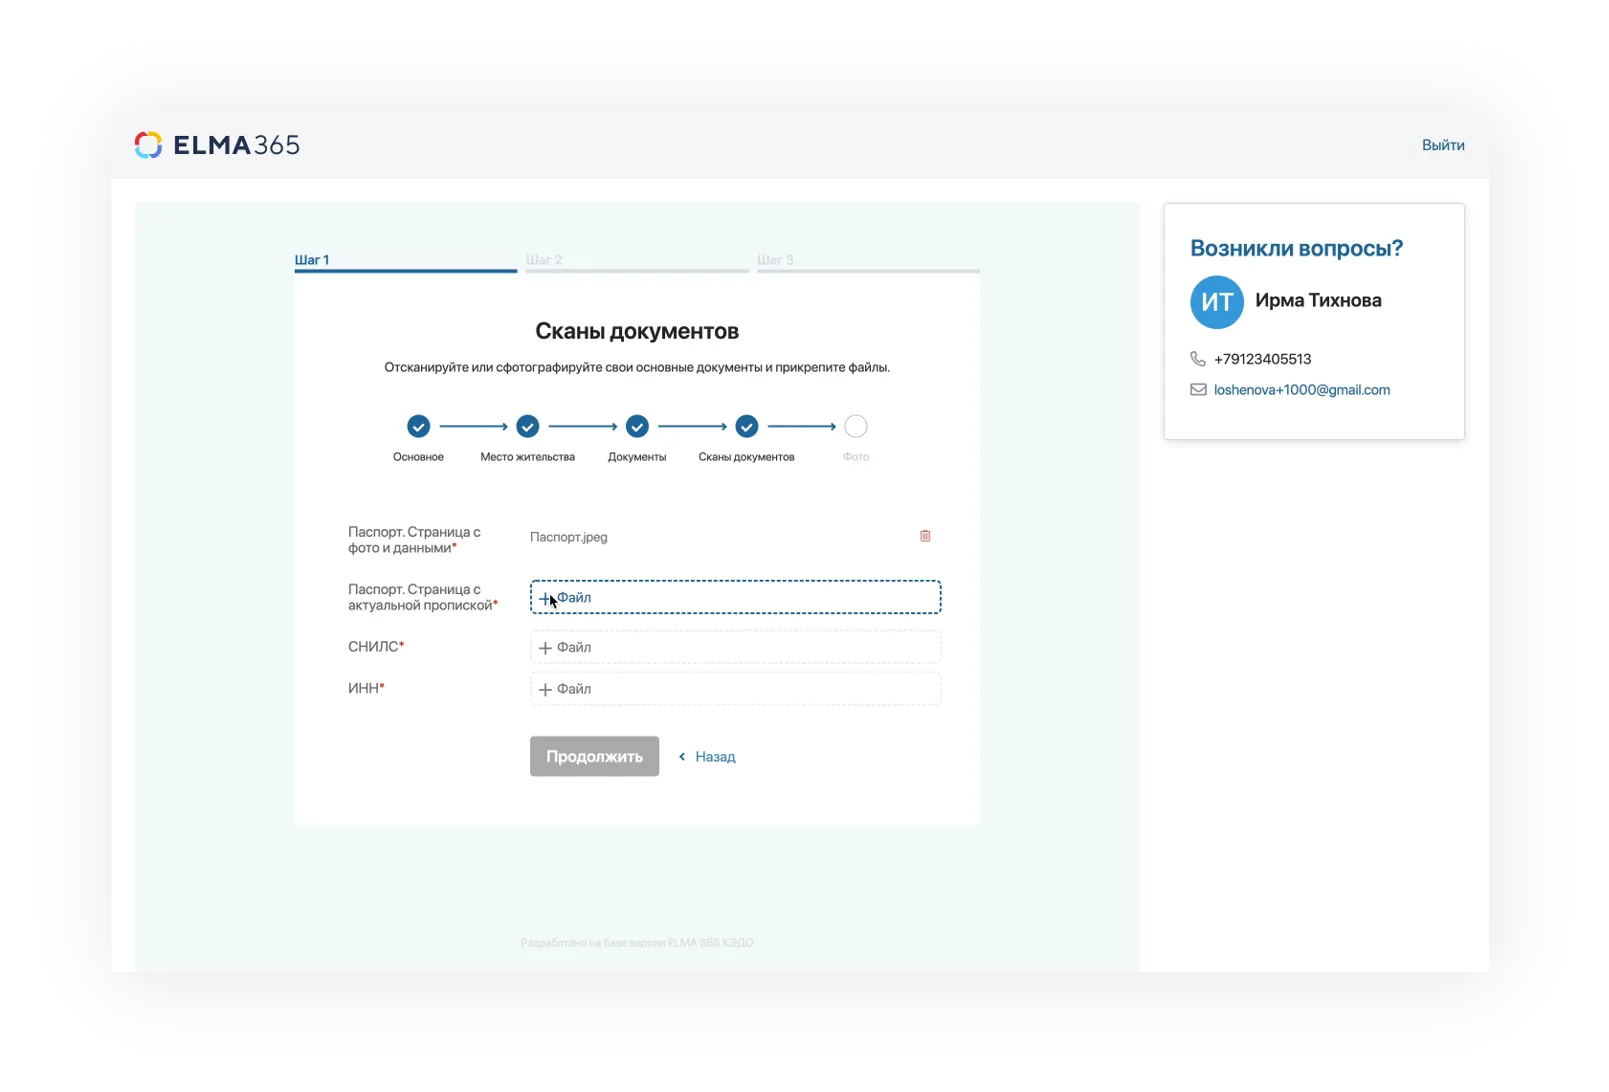The height and width of the screenshot is (1092, 1609).
Task: Click the ELMA365 logo icon
Action: [148, 145]
